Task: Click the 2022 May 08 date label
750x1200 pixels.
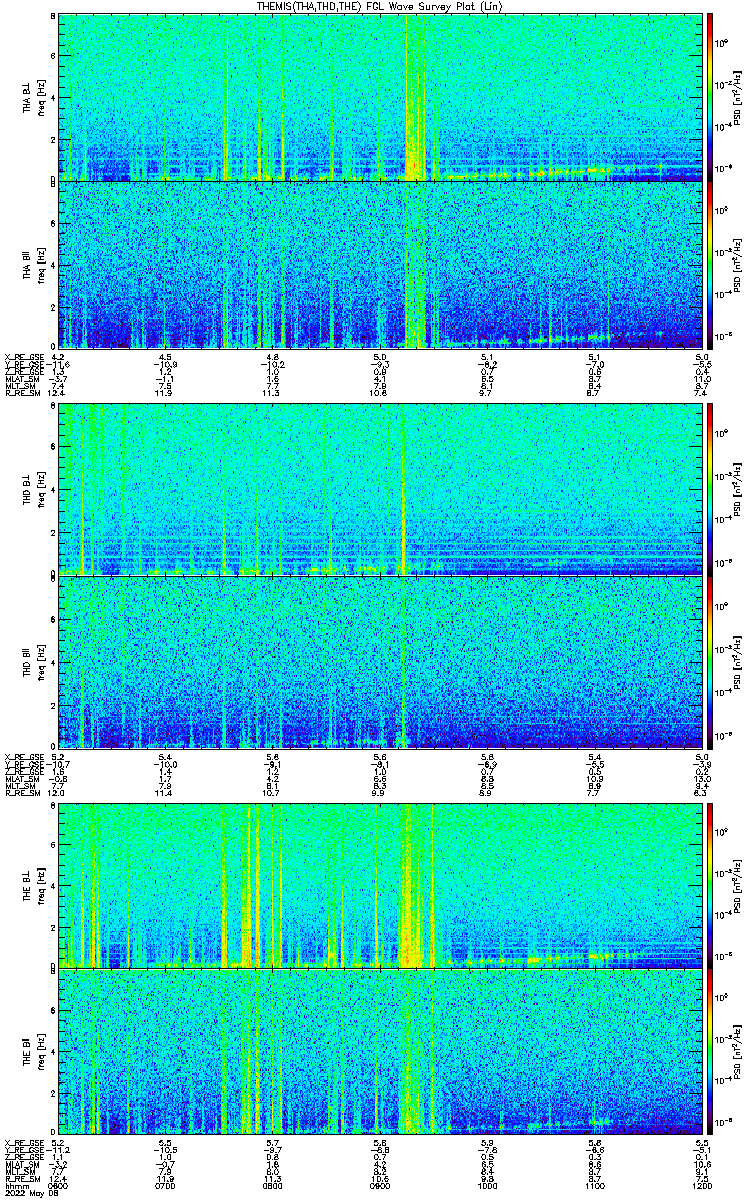Action: click(x=29, y=1194)
